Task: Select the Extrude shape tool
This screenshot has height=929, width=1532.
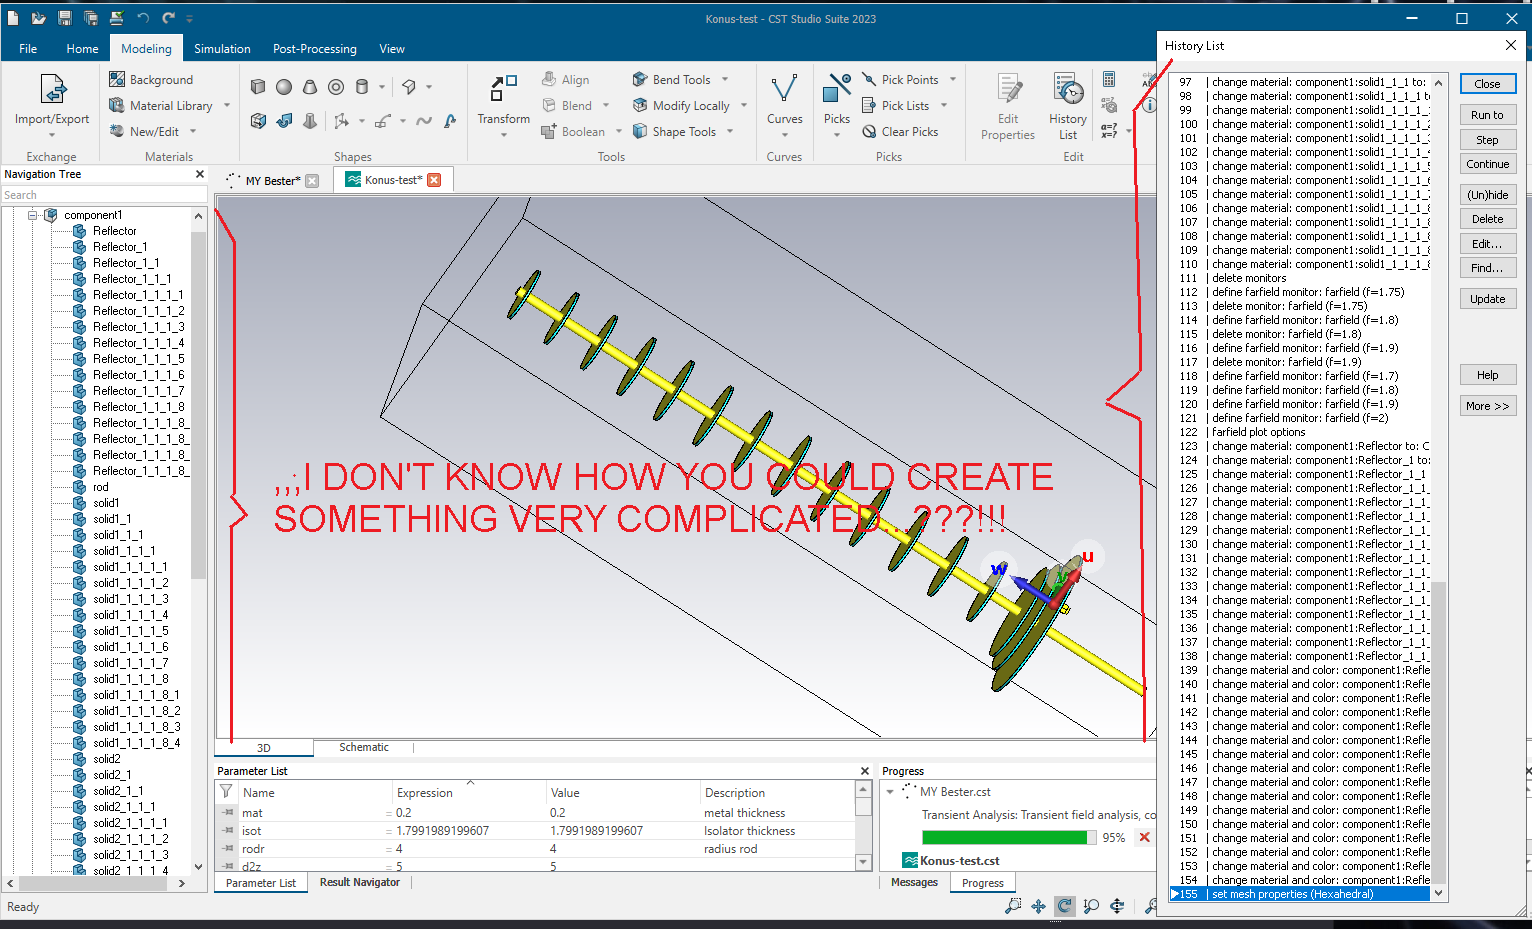Action: coord(258,121)
